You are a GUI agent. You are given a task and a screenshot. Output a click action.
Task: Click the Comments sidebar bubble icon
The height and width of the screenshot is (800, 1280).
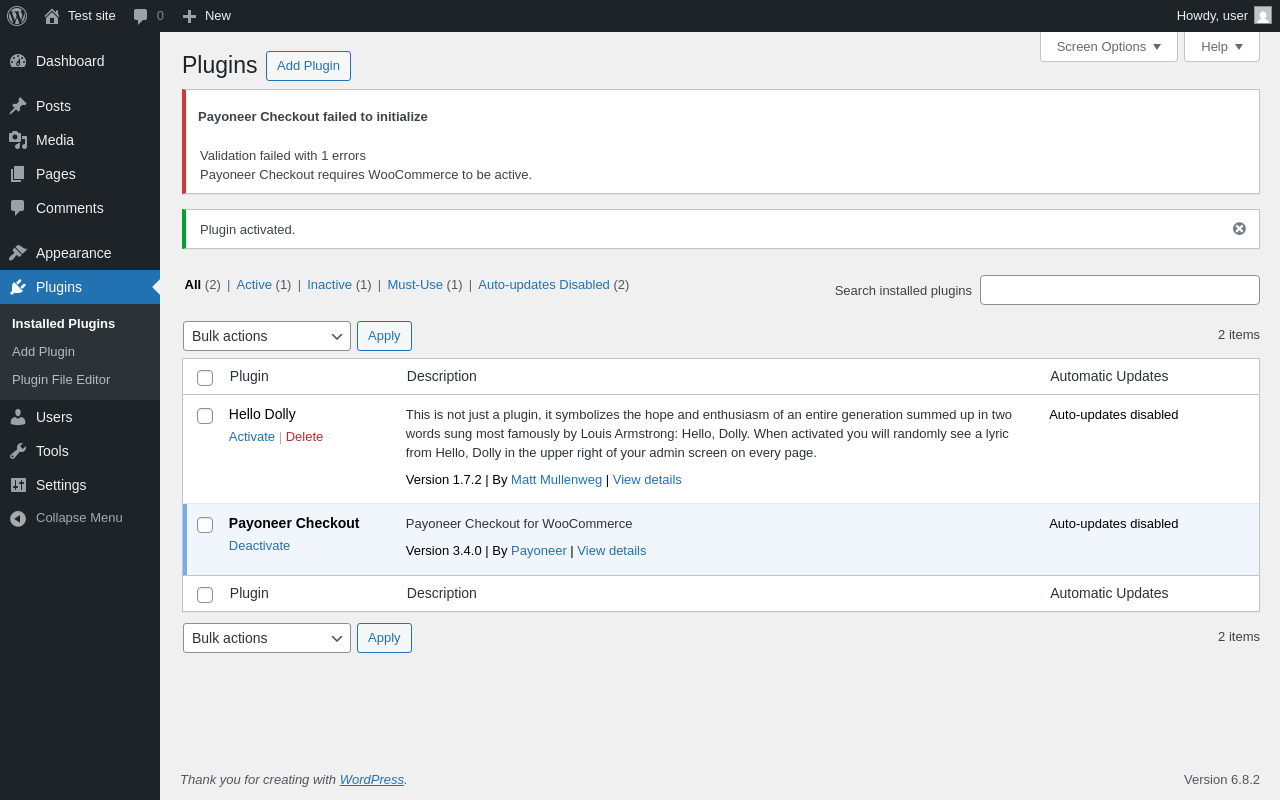pos(18,208)
